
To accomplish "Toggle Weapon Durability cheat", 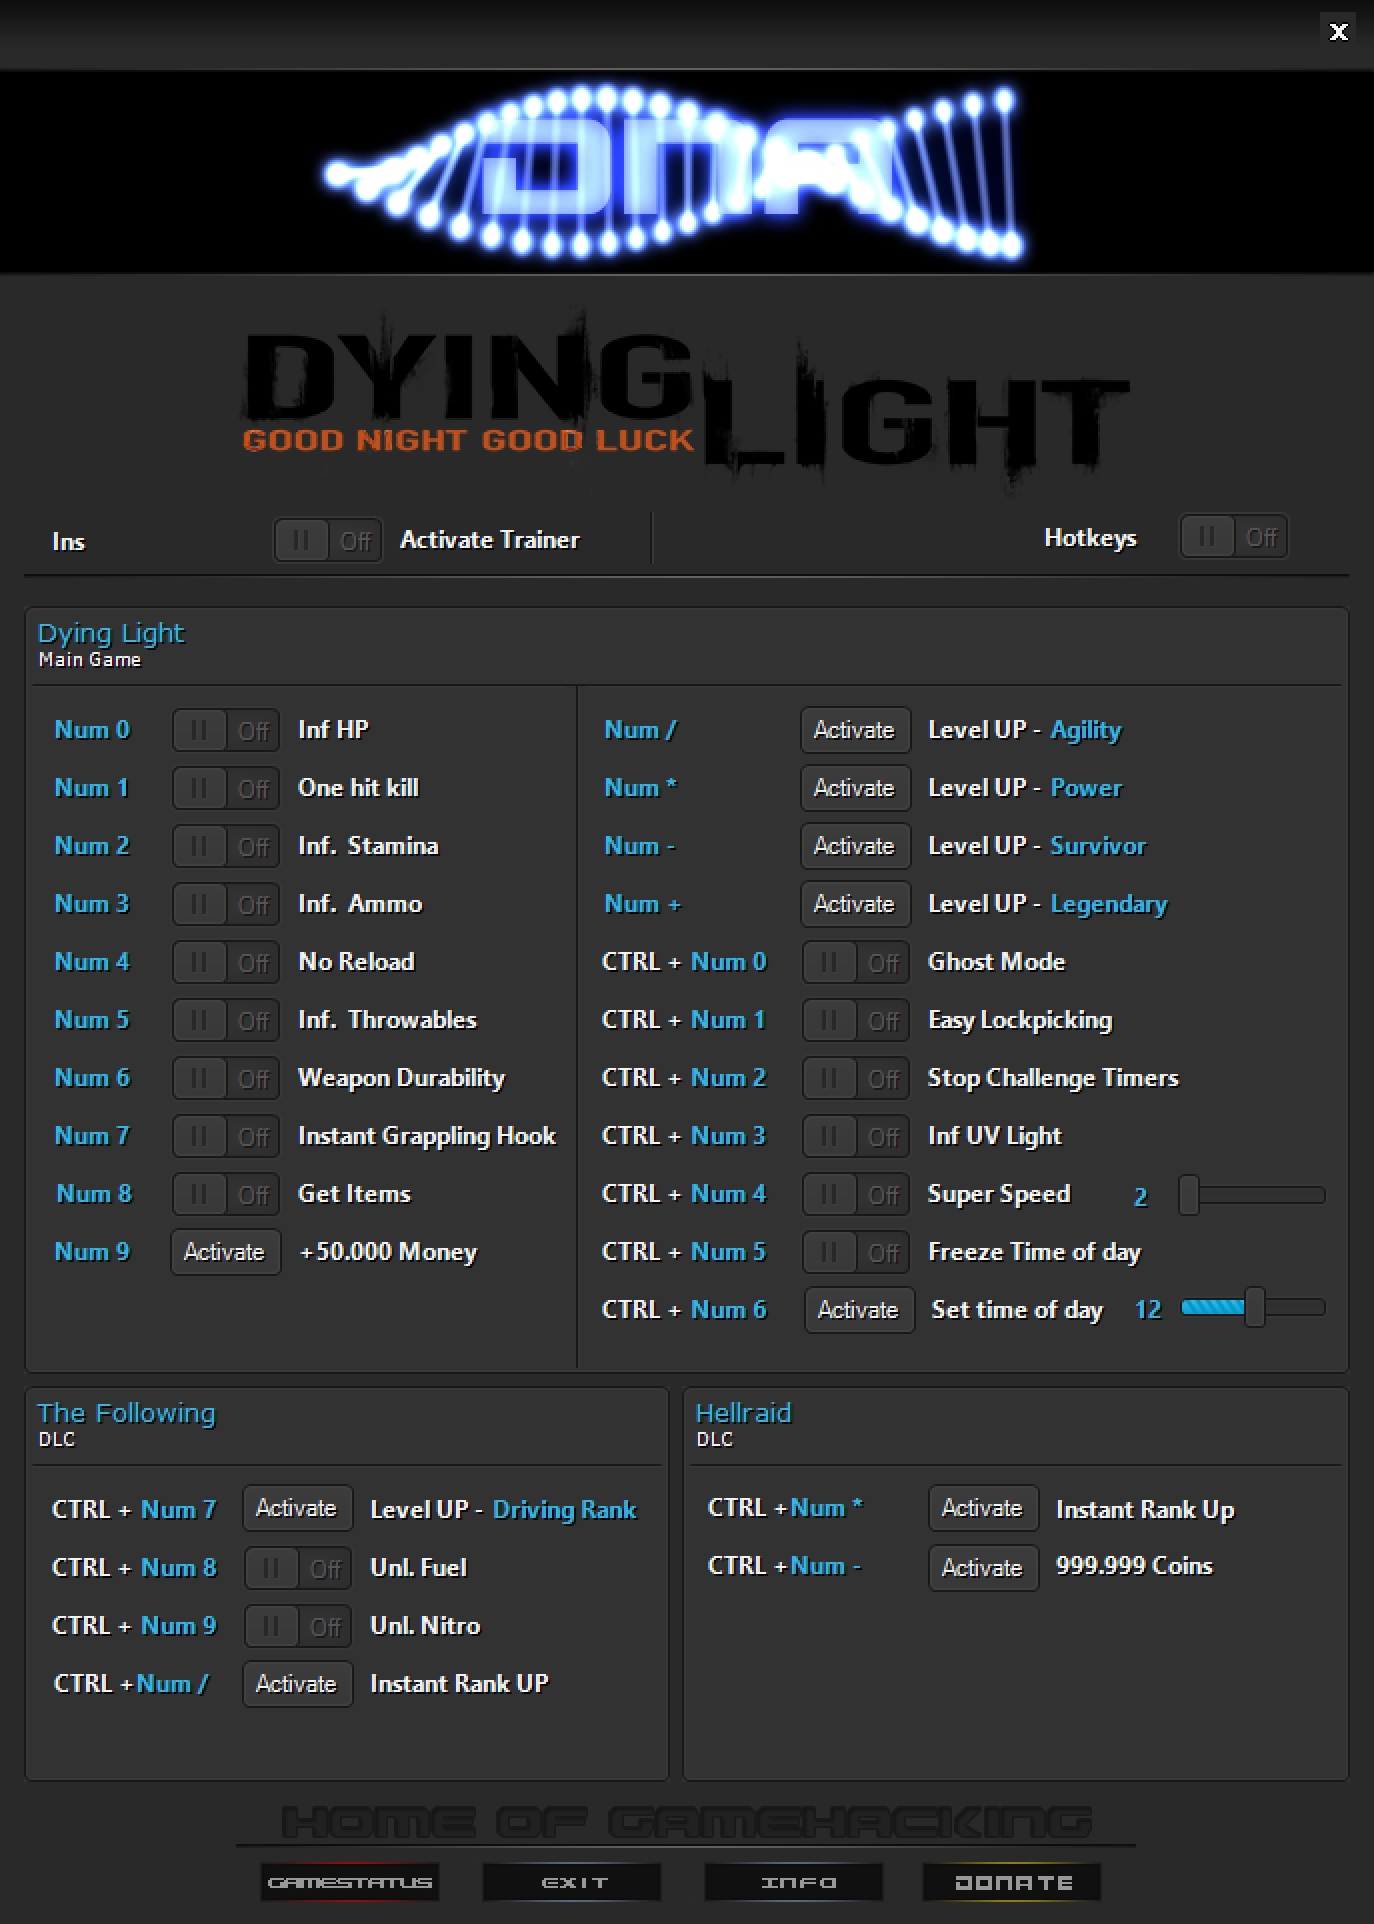I will pyautogui.click(x=226, y=1079).
